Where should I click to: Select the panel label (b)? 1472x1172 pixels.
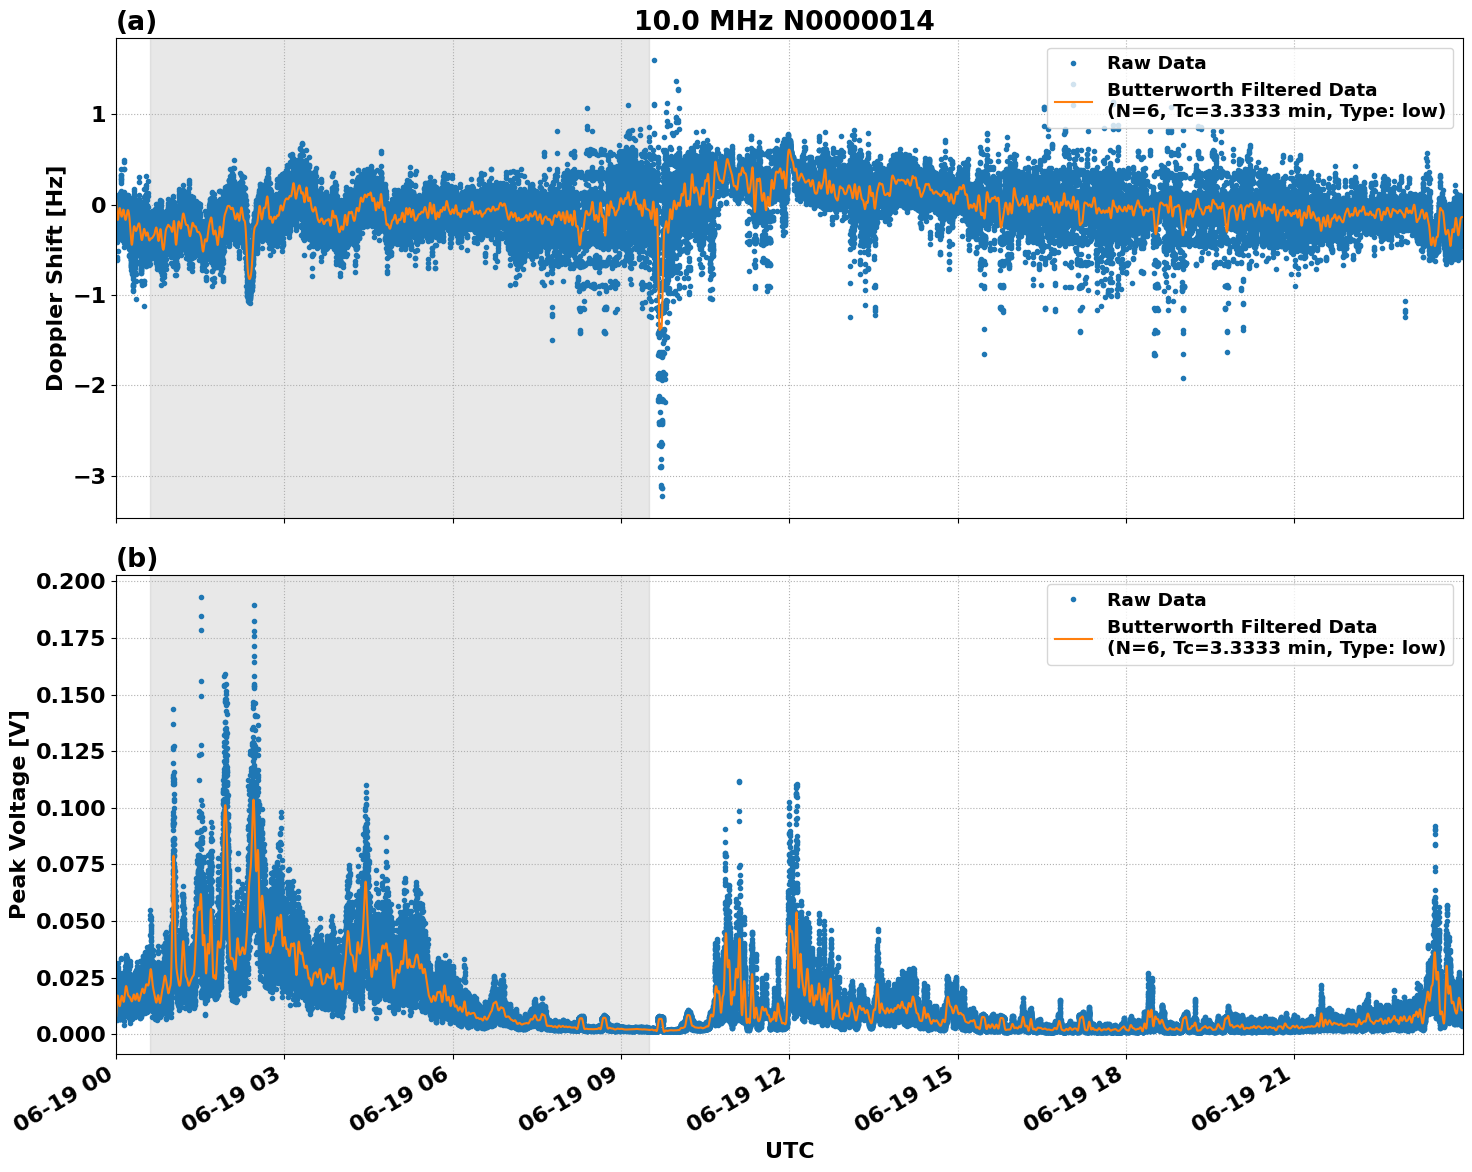coord(137,557)
